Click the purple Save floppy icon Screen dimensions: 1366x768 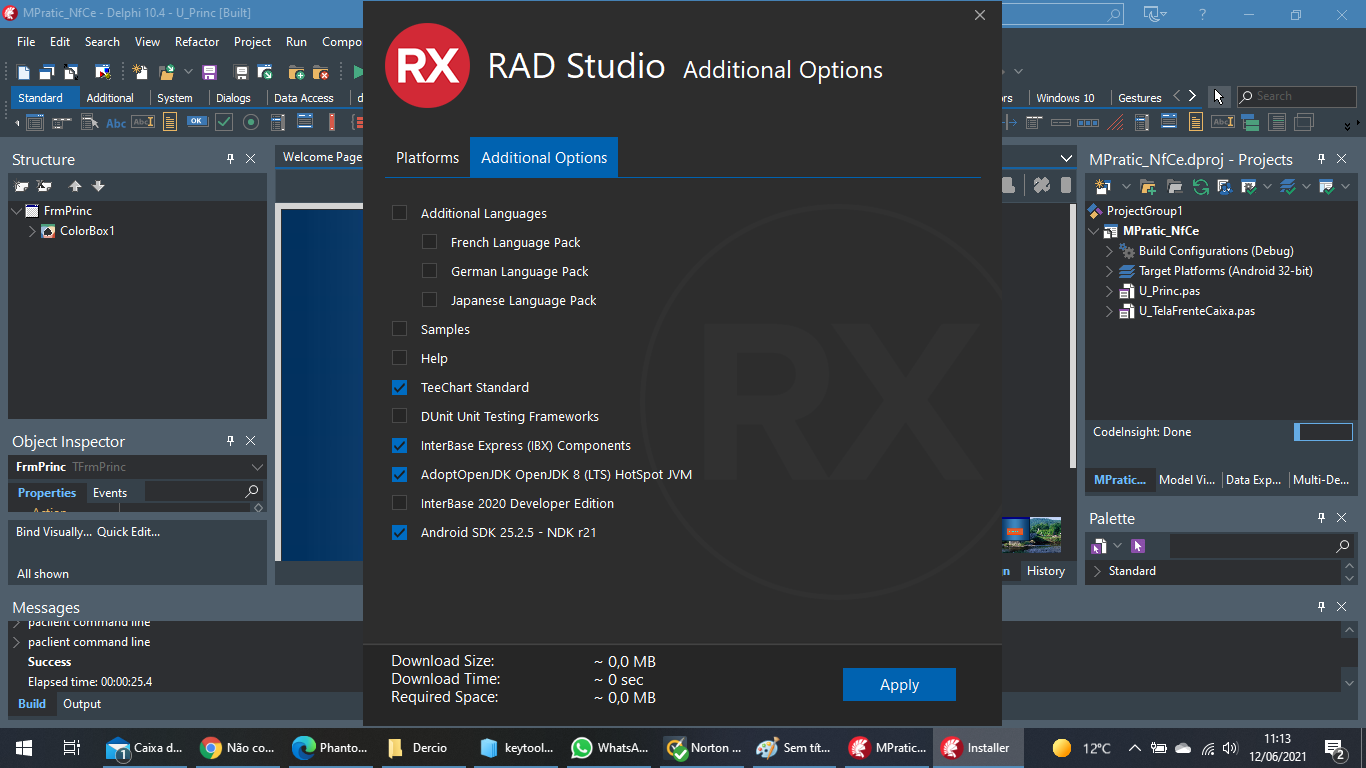[209, 72]
